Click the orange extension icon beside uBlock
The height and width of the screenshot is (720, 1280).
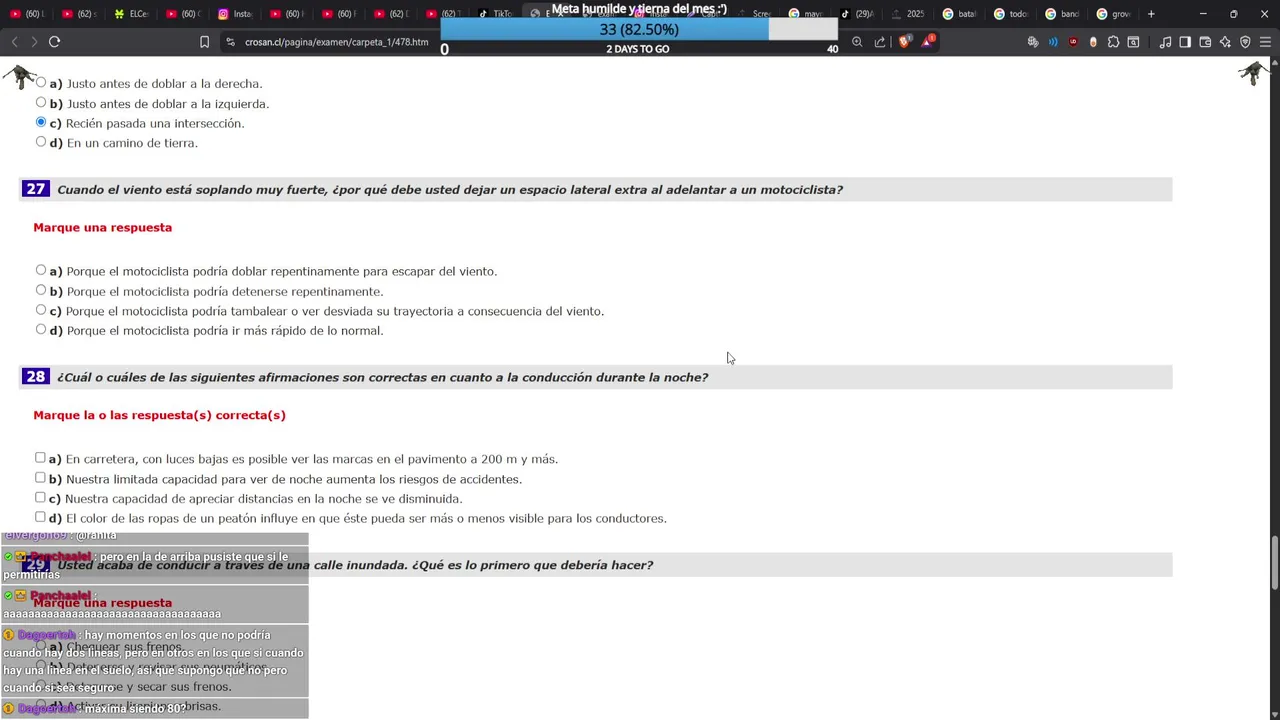[x=1093, y=42]
